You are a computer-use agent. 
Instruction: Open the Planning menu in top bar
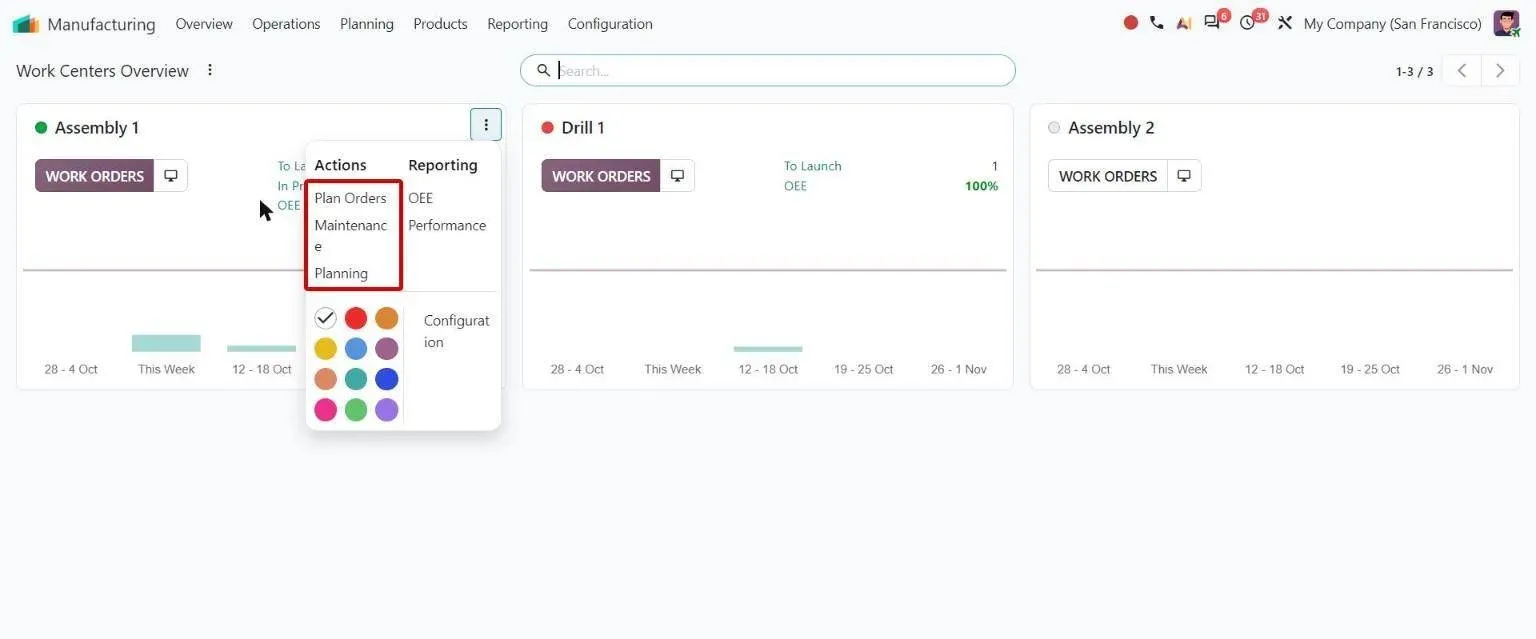coord(367,23)
